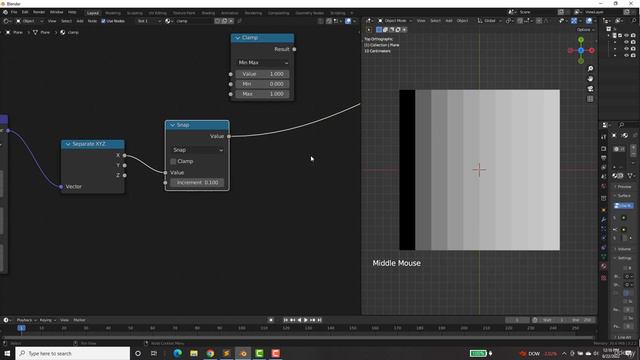Image resolution: width=640 pixels, height=360 pixels.
Task: Open the Global transform orientation dropdown
Action: tap(489, 21)
